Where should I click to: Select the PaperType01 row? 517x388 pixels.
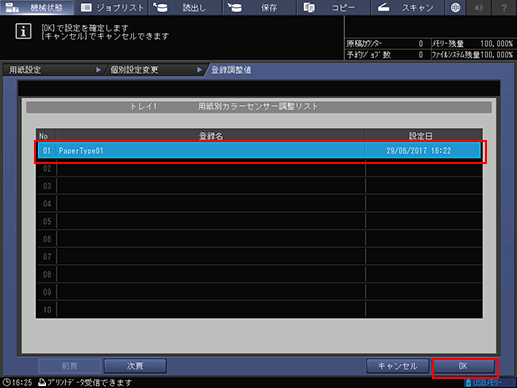tap(259, 151)
